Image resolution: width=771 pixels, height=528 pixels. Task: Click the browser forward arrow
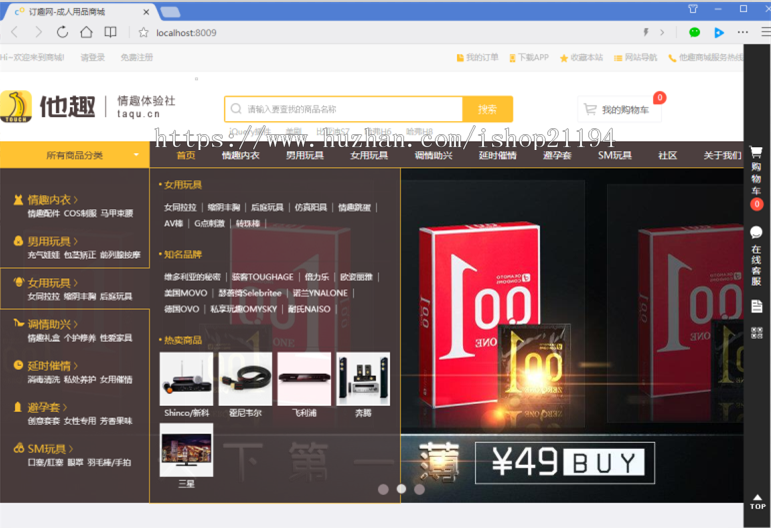point(38,32)
